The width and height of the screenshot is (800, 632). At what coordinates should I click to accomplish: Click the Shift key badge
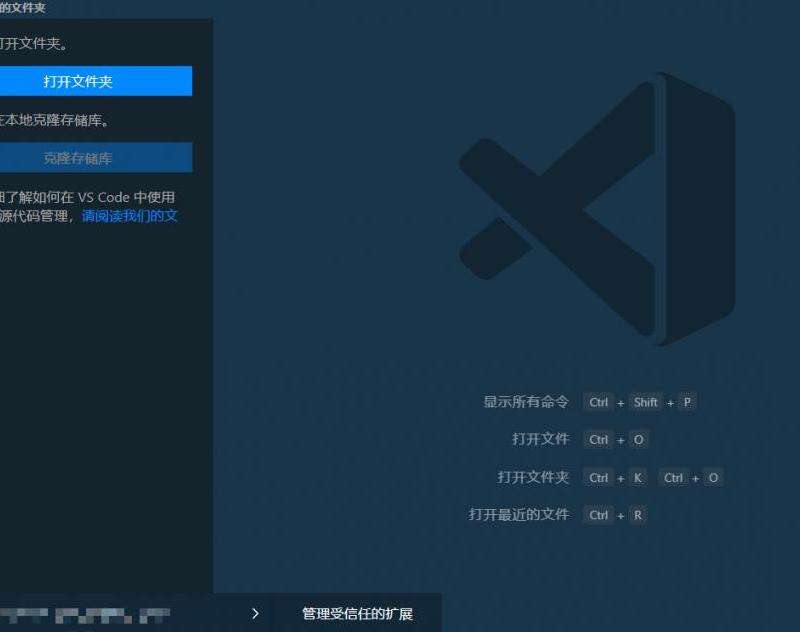pos(645,402)
